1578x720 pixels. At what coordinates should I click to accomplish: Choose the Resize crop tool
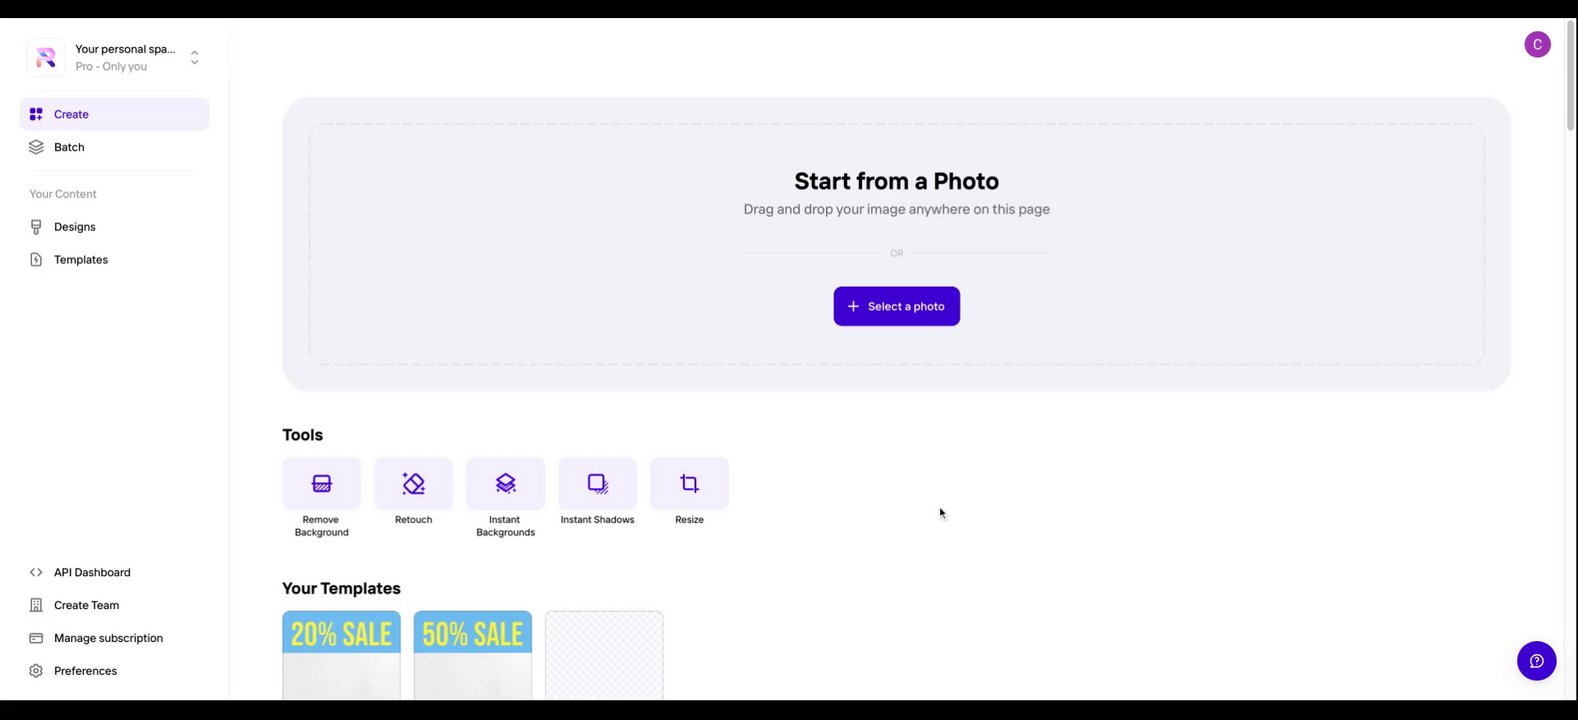pos(689,484)
